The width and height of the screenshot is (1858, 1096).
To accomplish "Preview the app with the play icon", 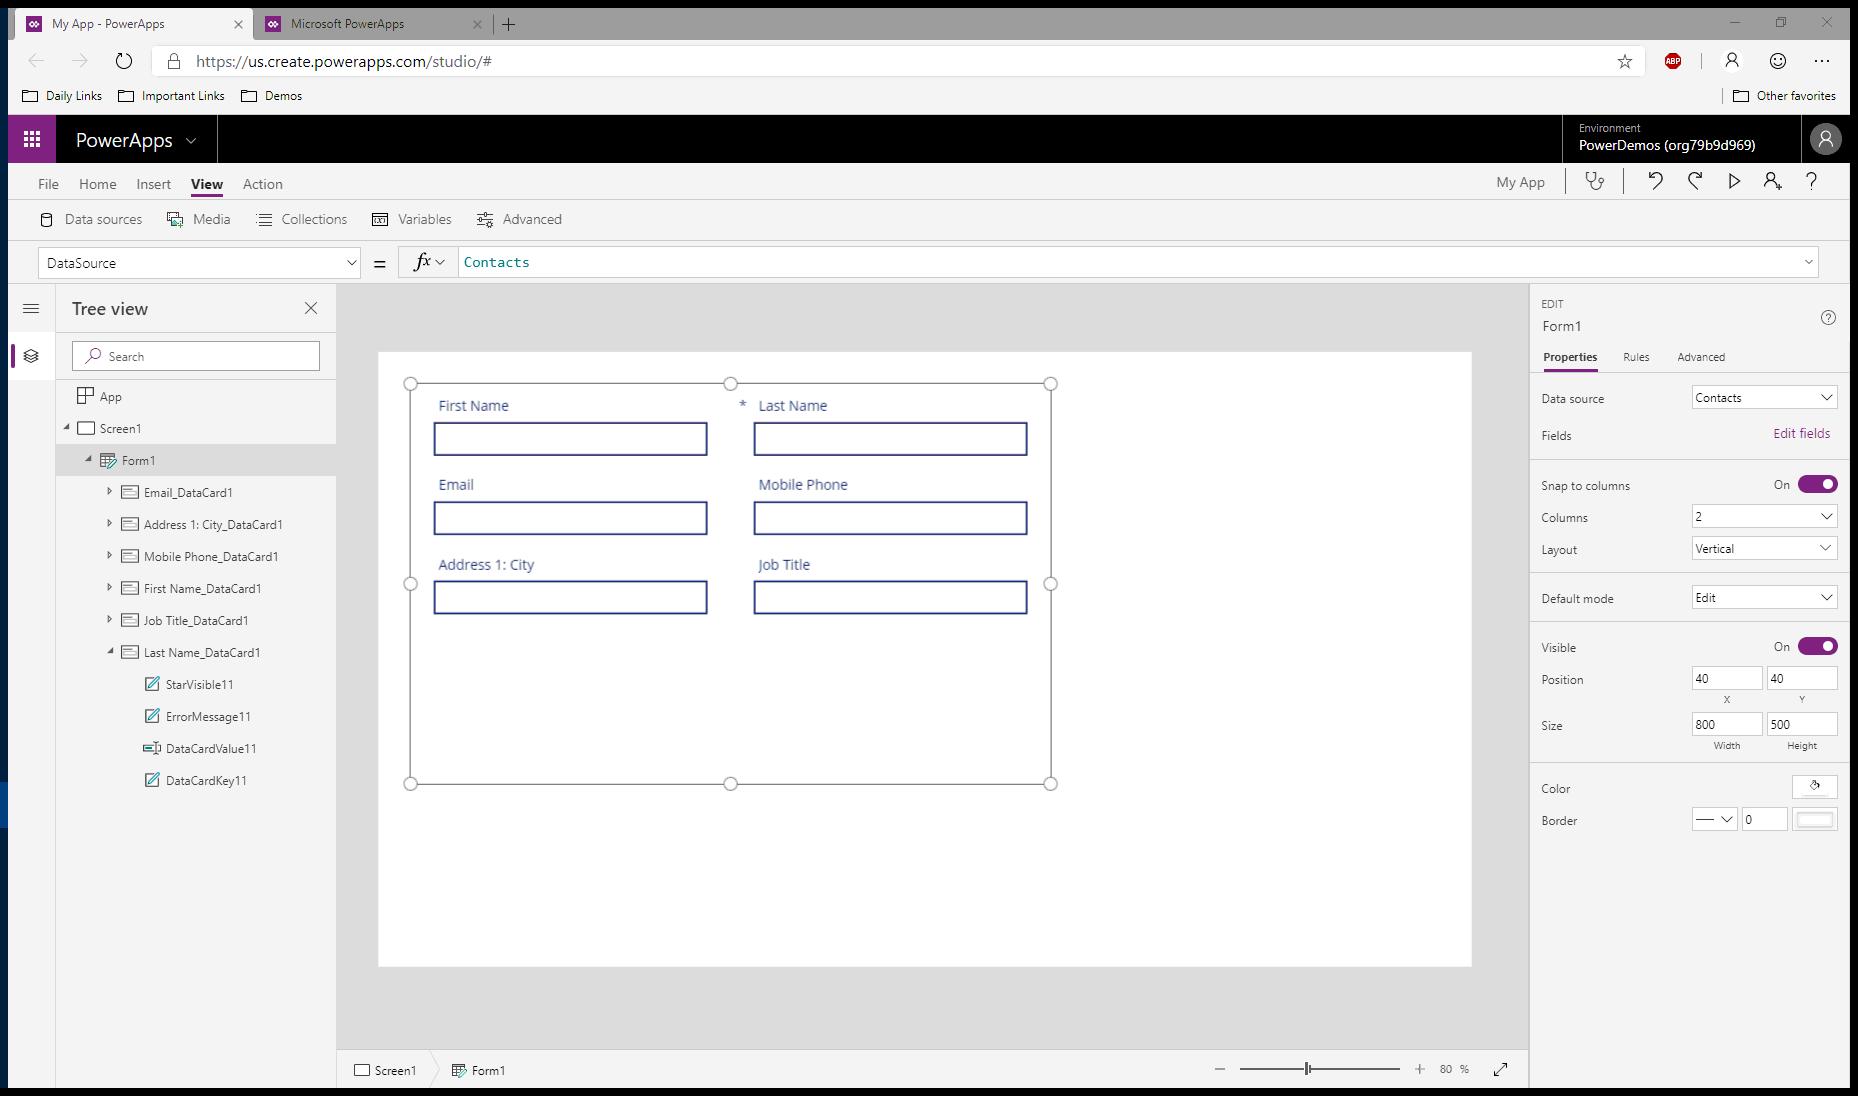I will pos(1734,181).
